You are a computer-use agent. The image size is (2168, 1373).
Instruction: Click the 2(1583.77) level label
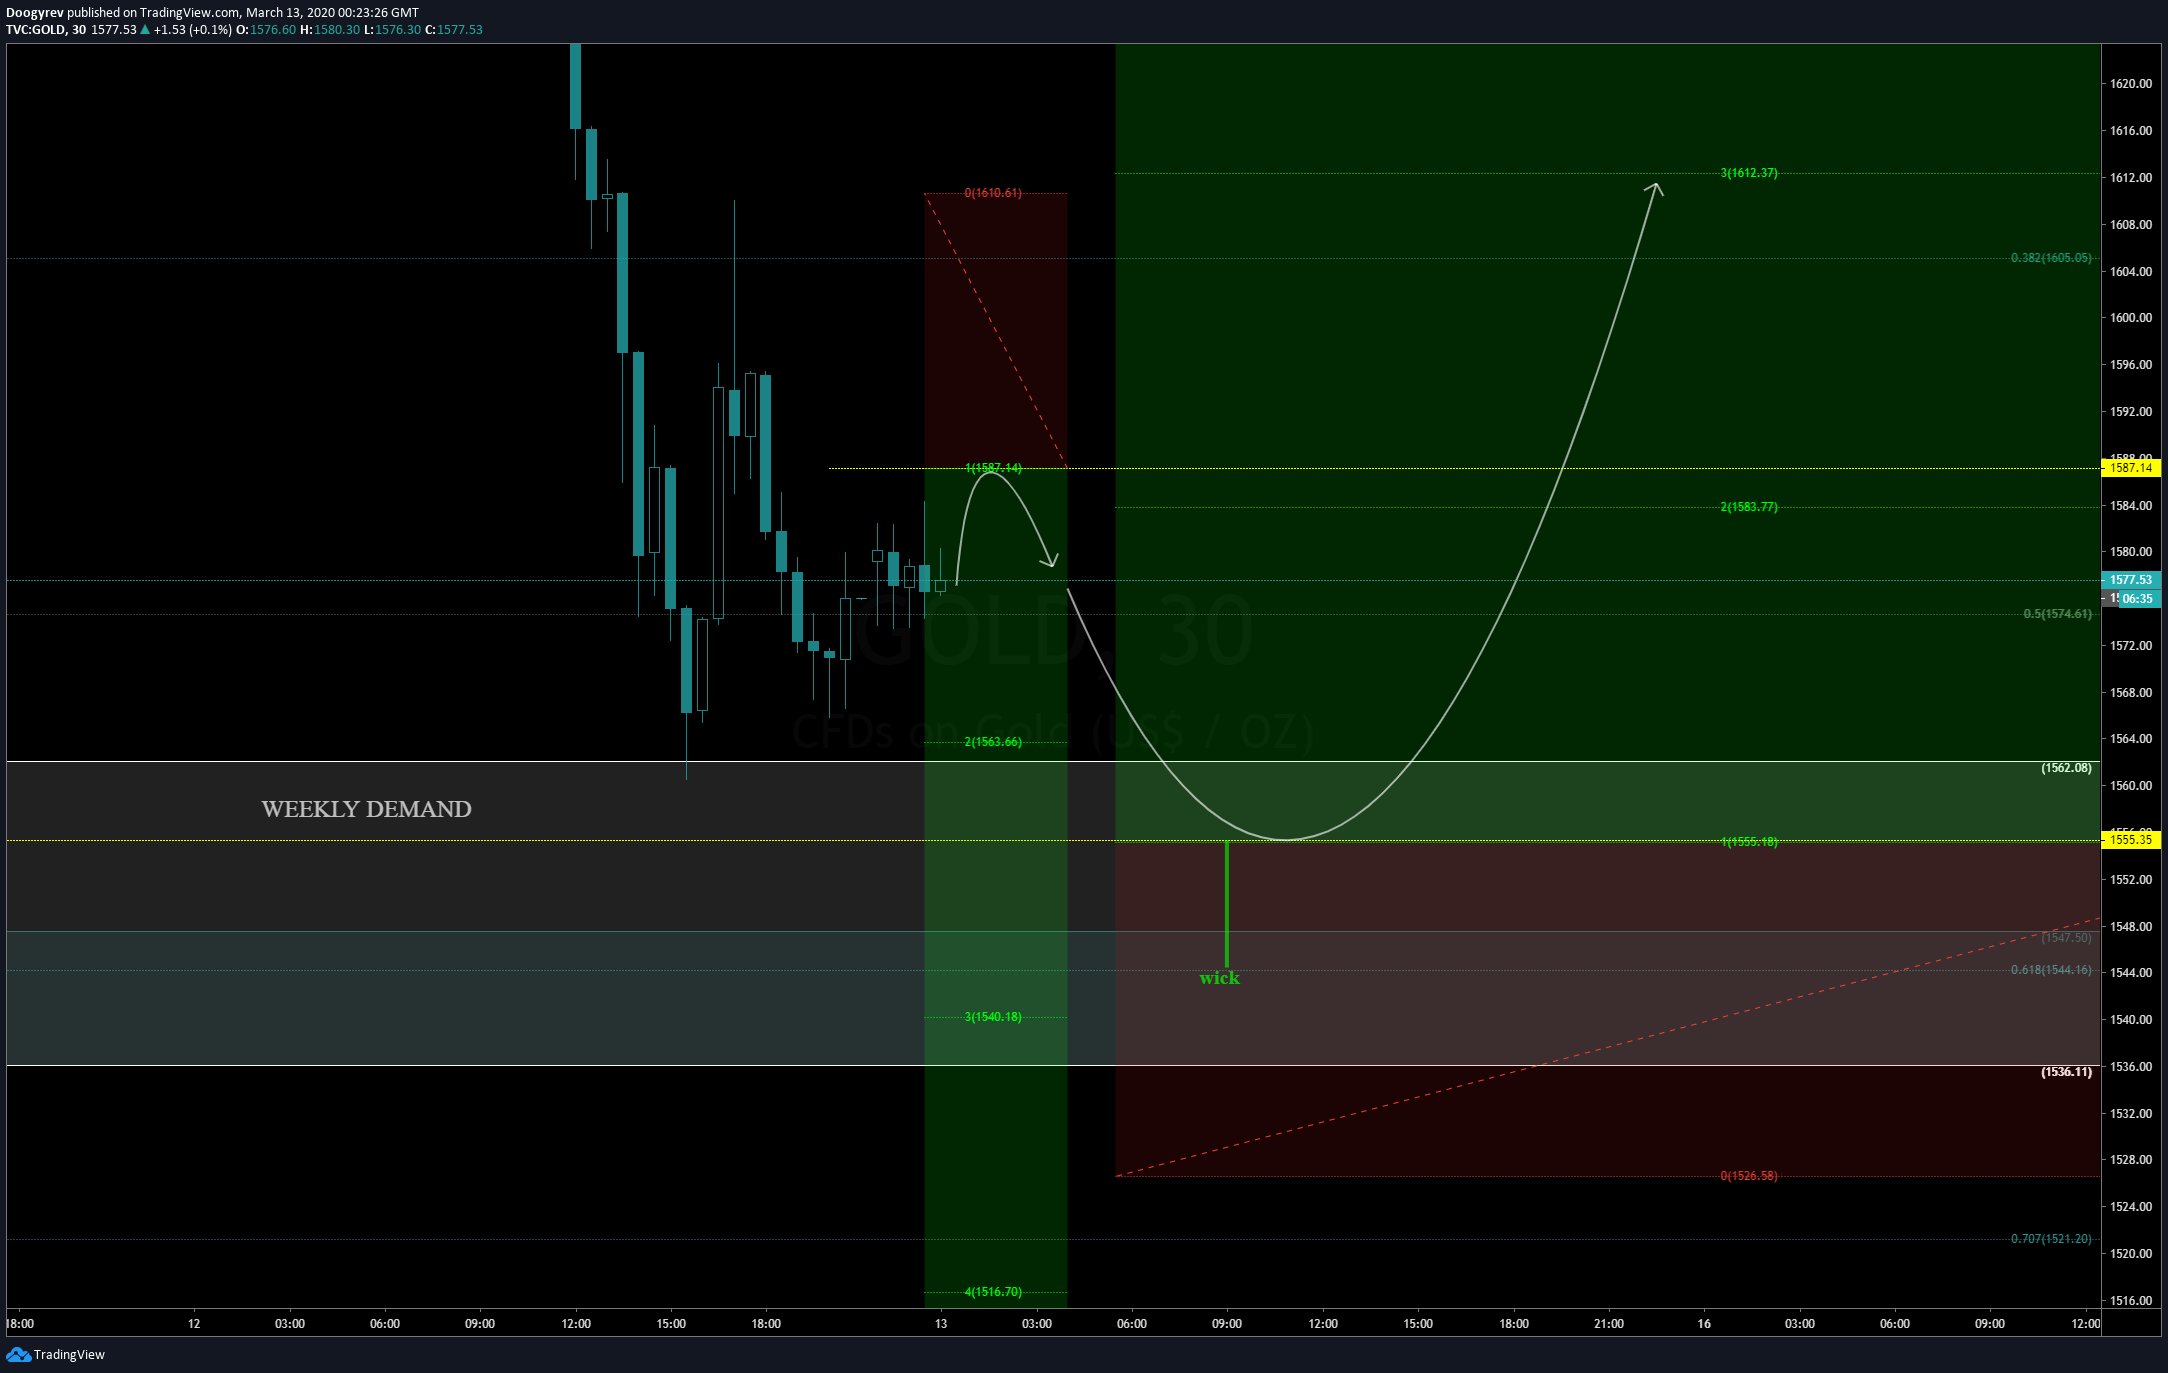pyautogui.click(x=1749, y=507)
